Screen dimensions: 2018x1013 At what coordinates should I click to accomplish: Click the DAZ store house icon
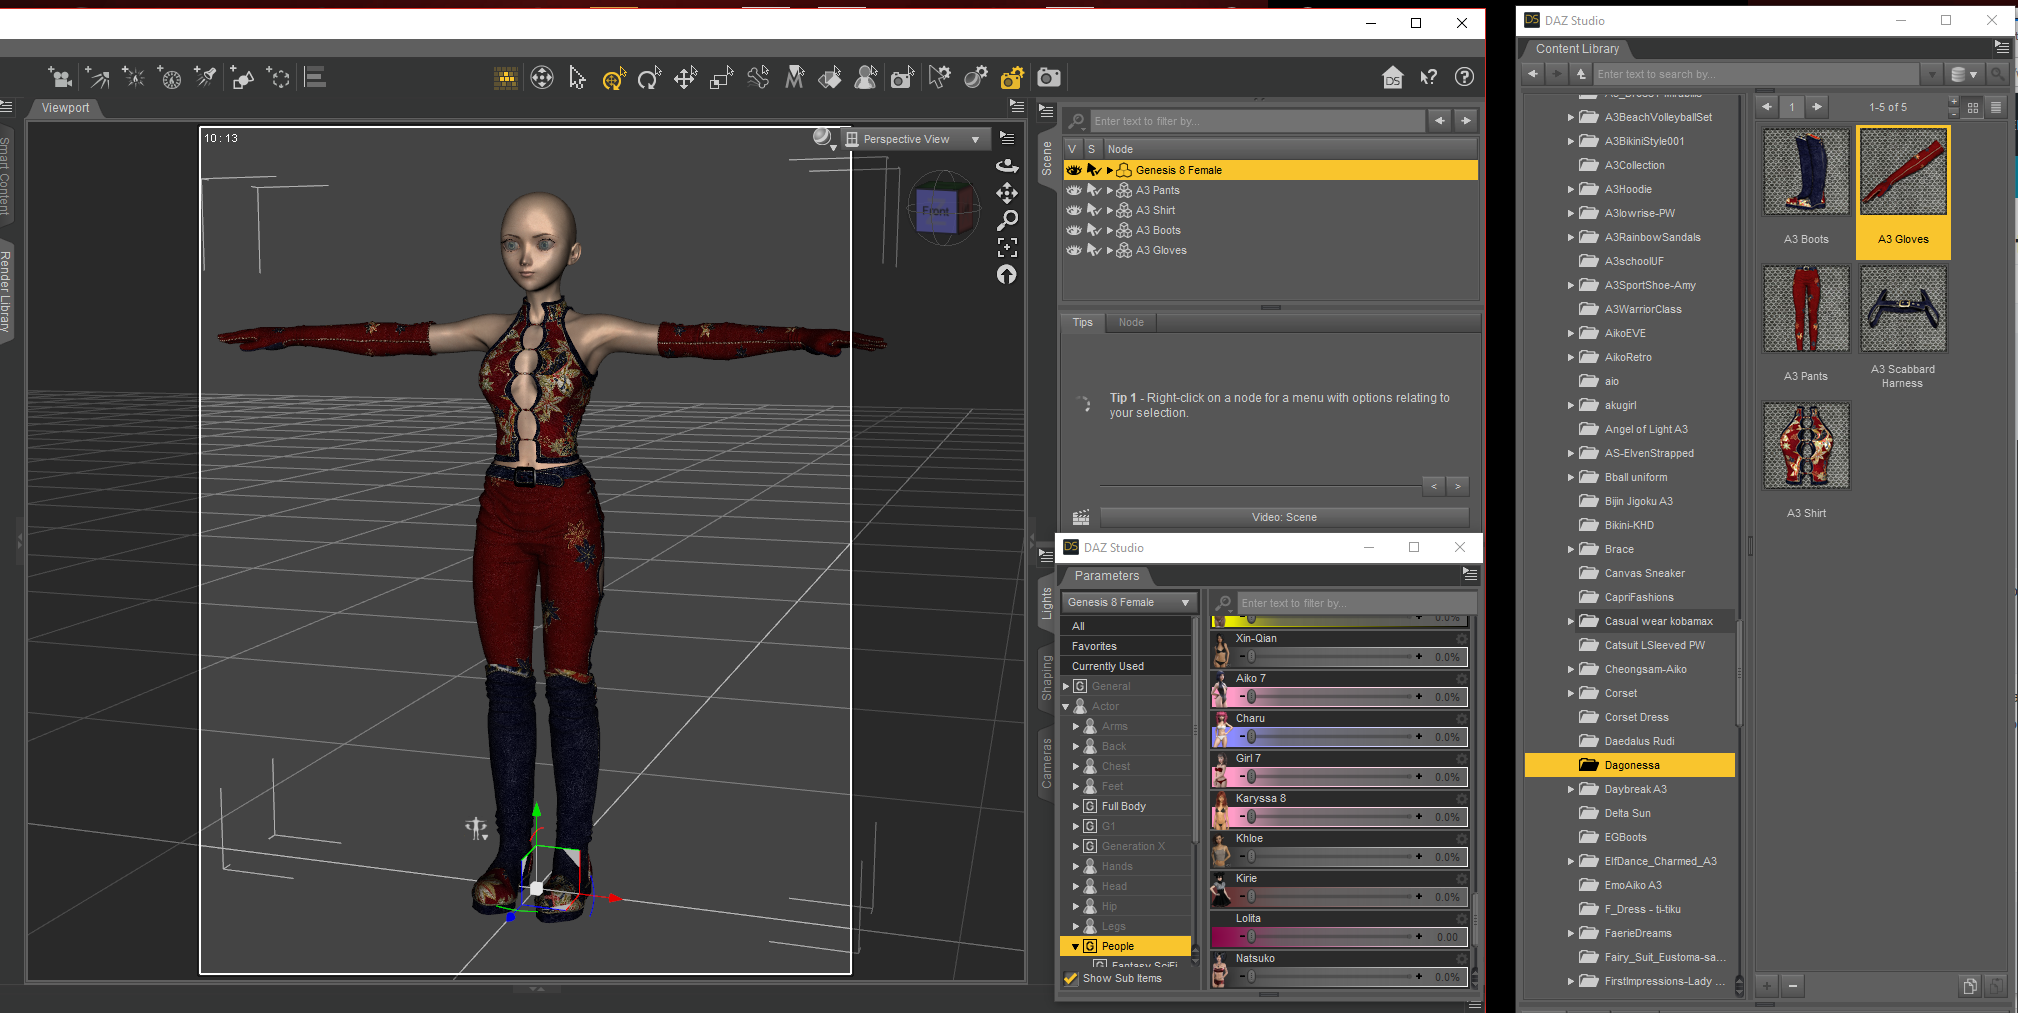tap(1392, 77)
